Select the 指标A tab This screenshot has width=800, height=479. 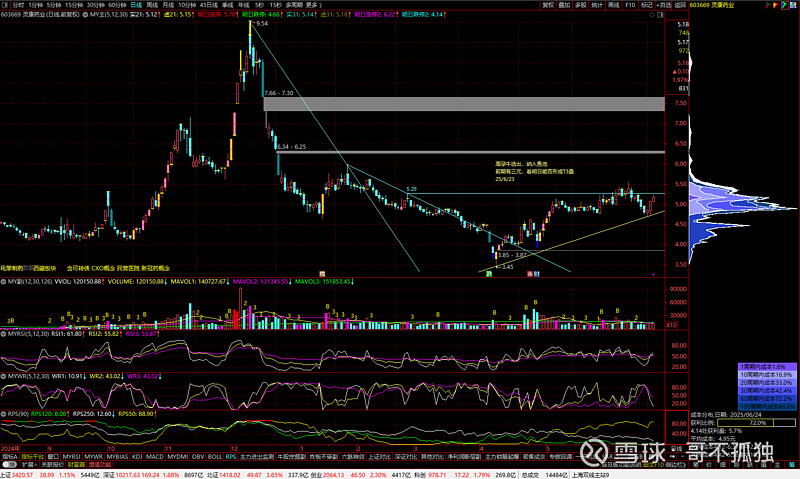coord(10,457)
